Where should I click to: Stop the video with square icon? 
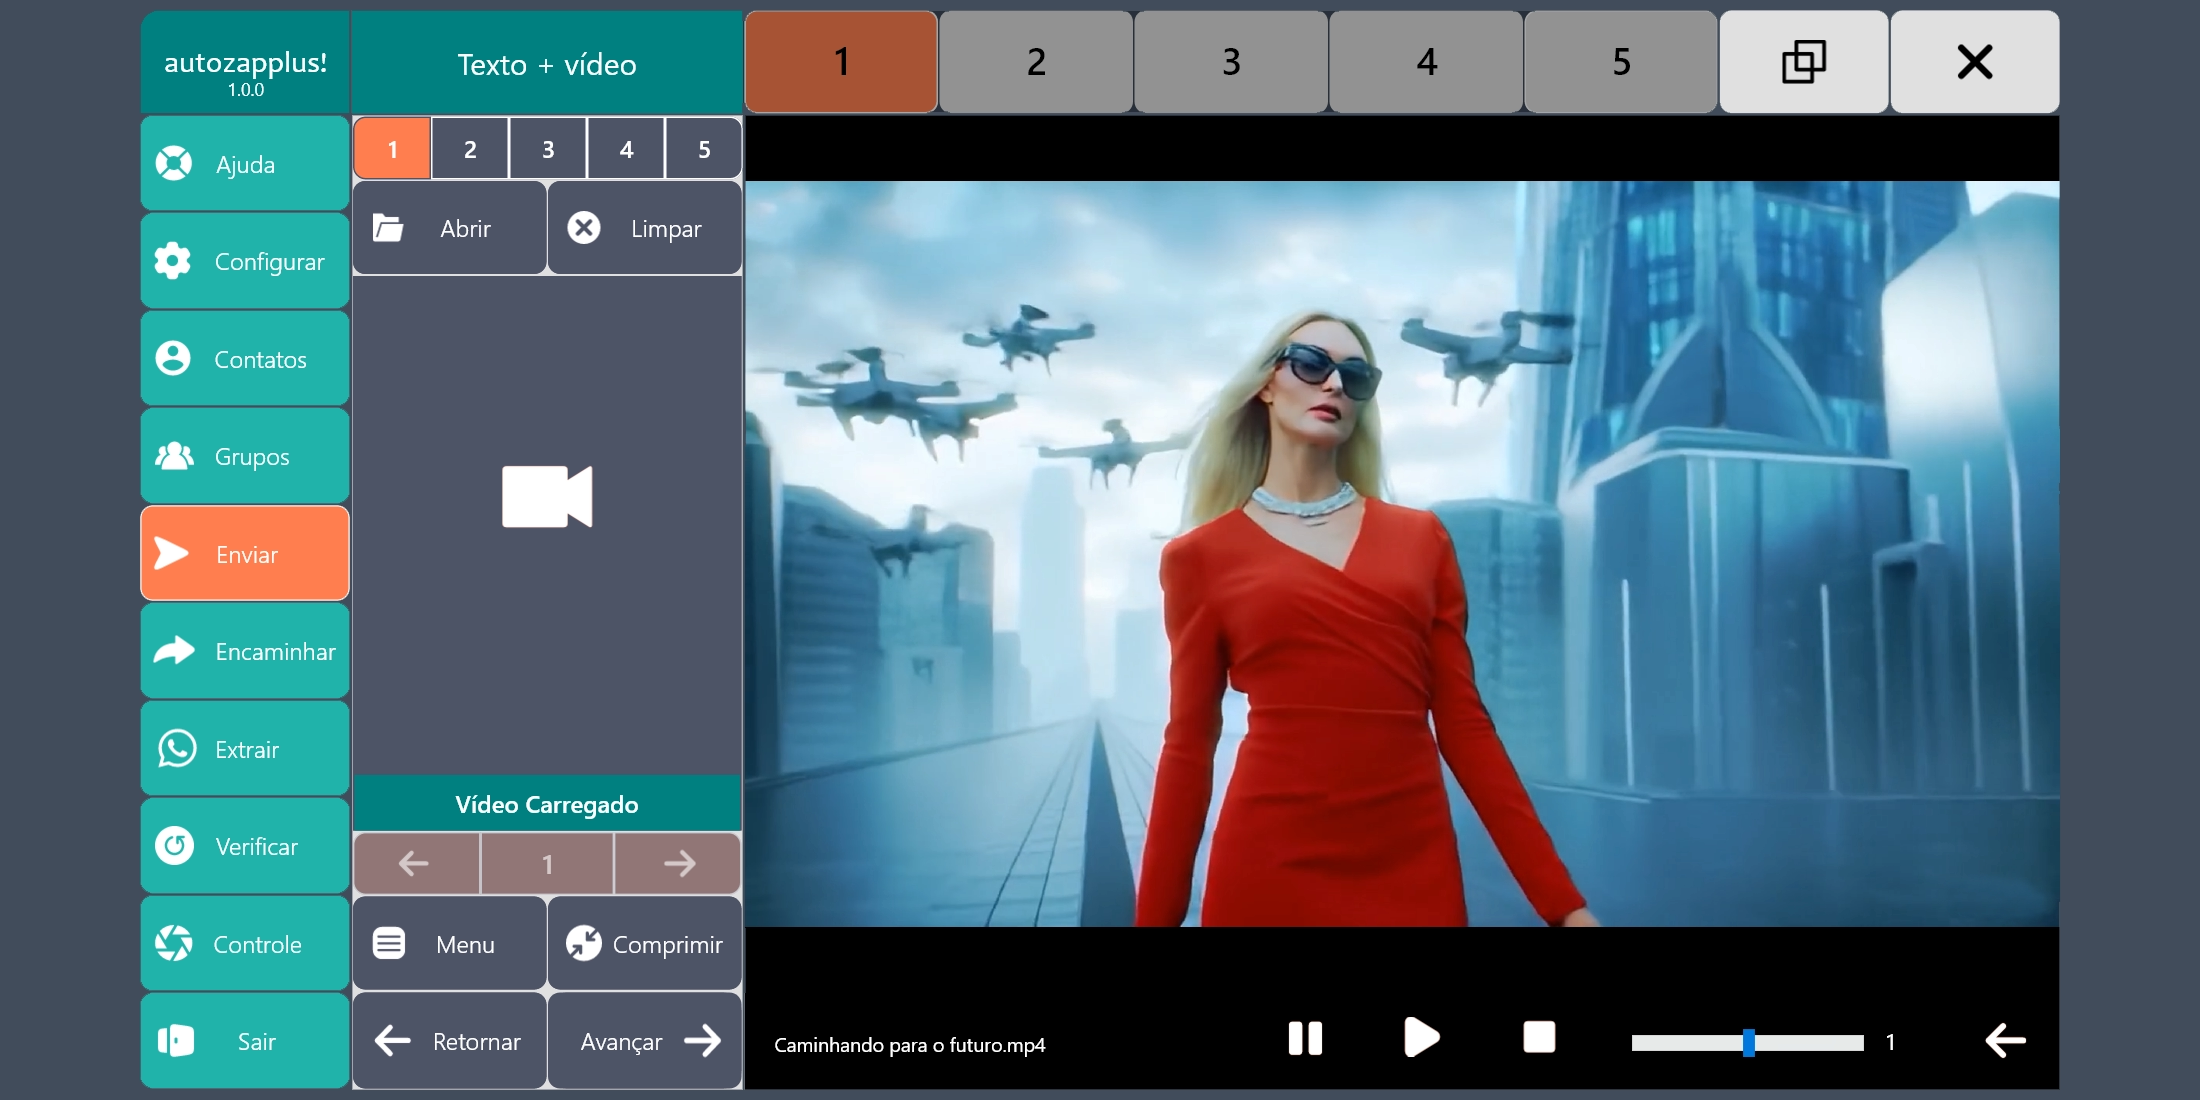[x=1539, y=1038]
